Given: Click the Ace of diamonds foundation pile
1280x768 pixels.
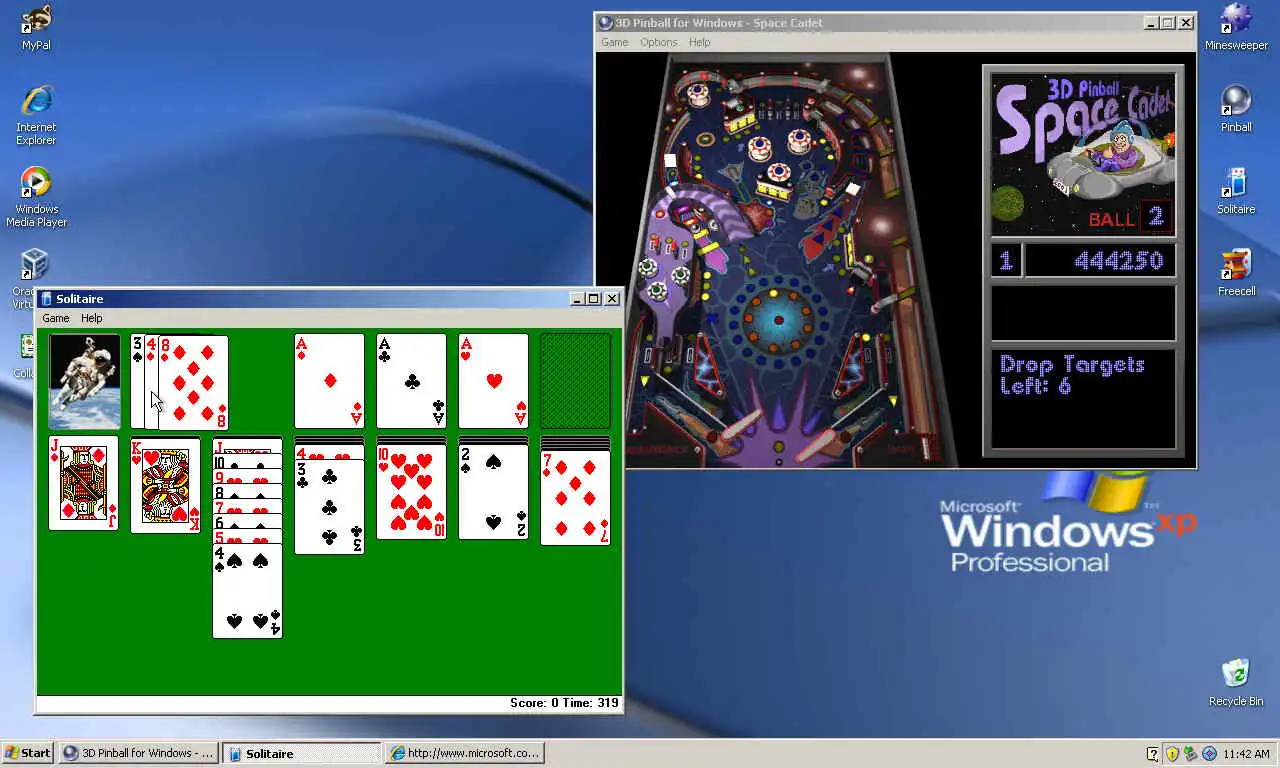Looking at the screenshot, I should [329, 382].
